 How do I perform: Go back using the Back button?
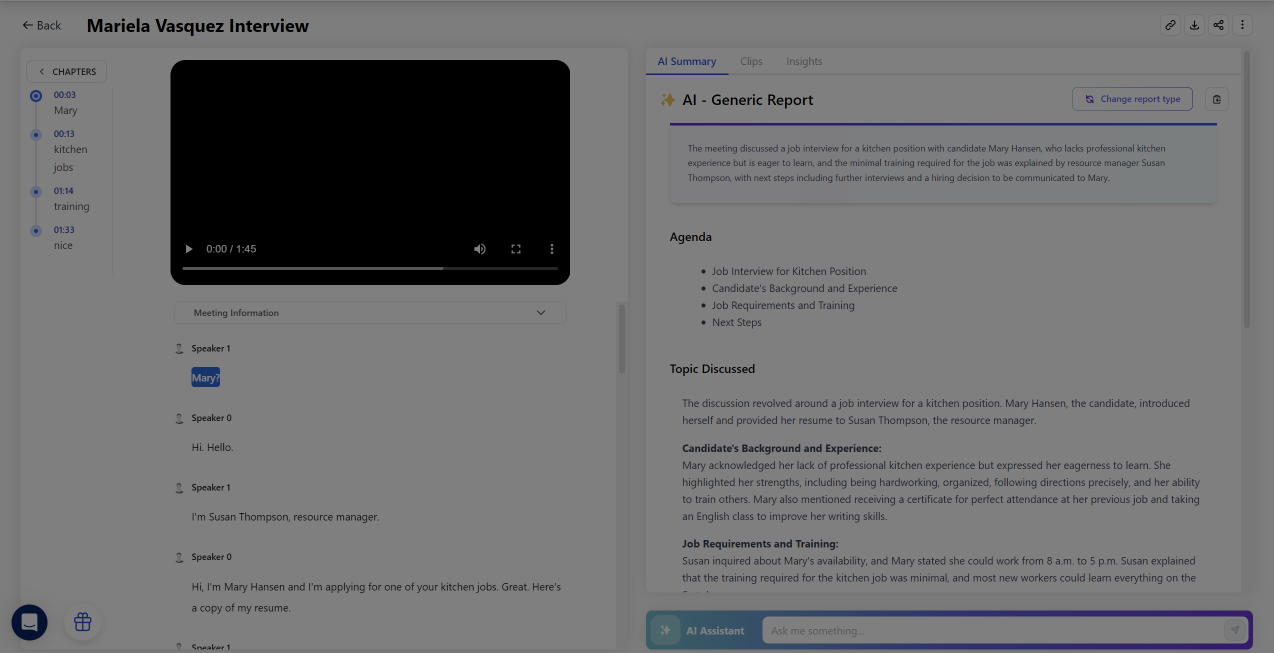42,26
